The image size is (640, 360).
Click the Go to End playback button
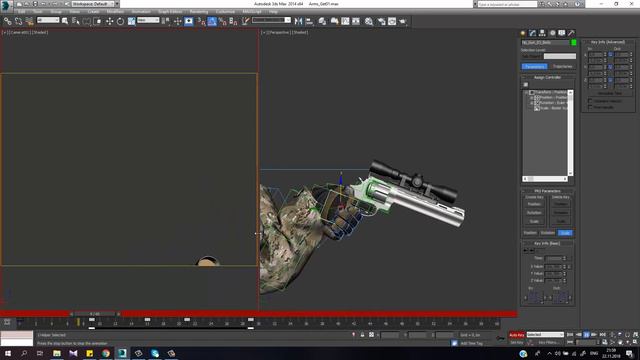(x=602, y=335)
